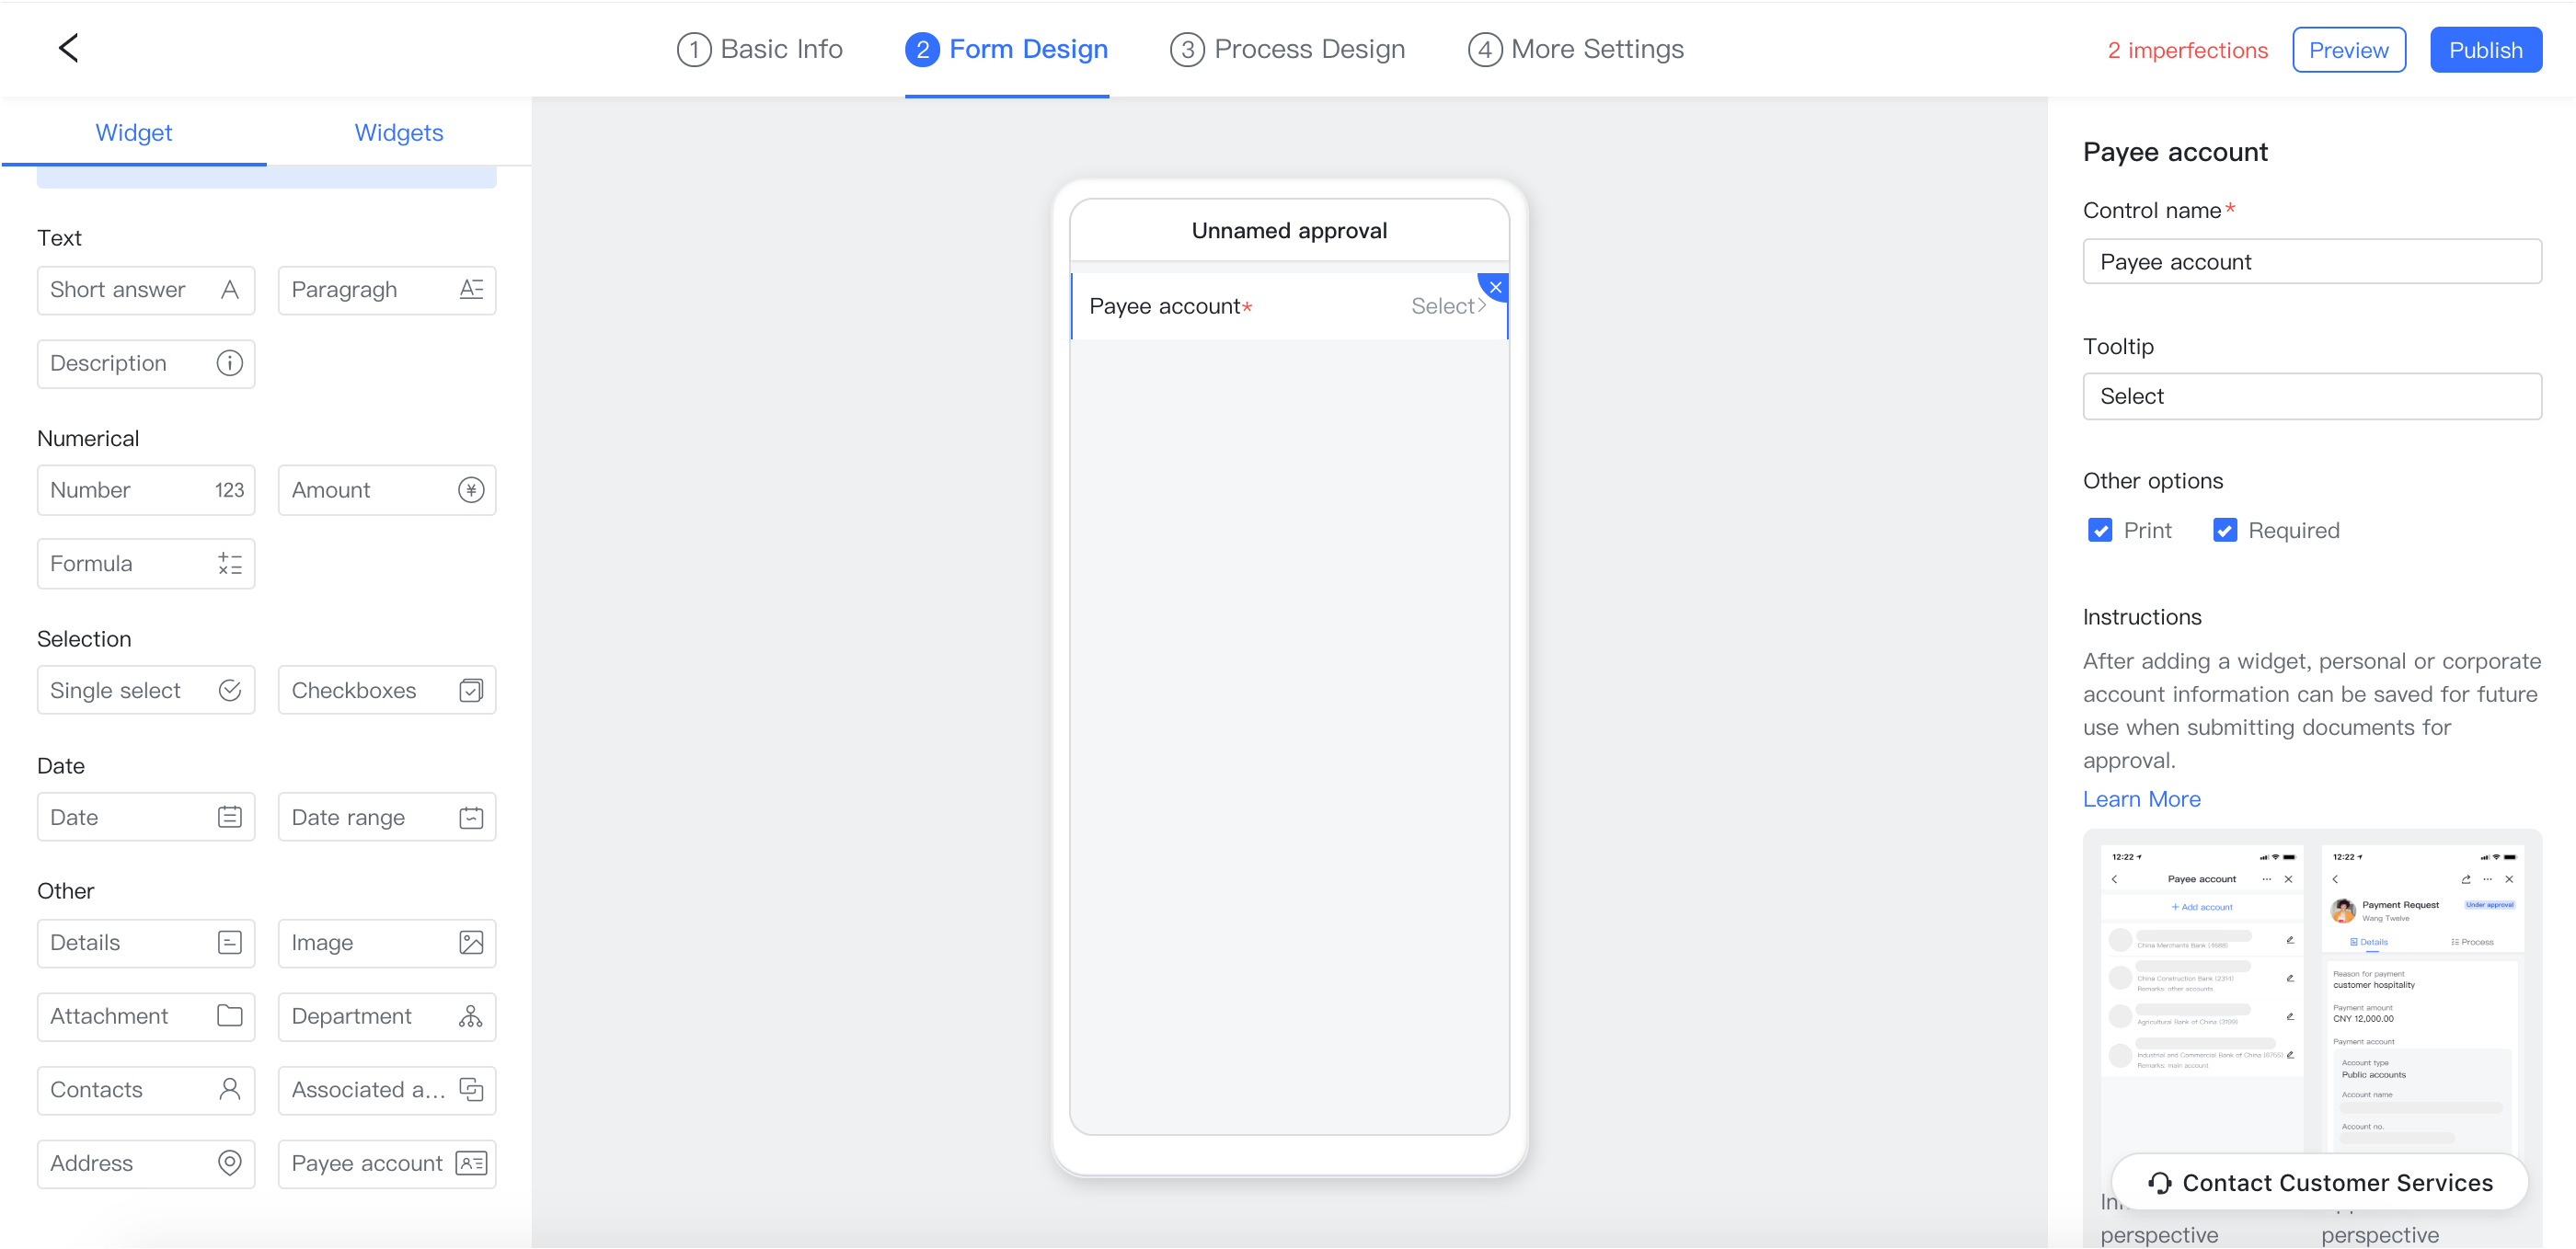Image resolution: width=2576 pixels, height=1249 pixels.
Task: Uncheck the Print option
Action: coord(2100,530)
